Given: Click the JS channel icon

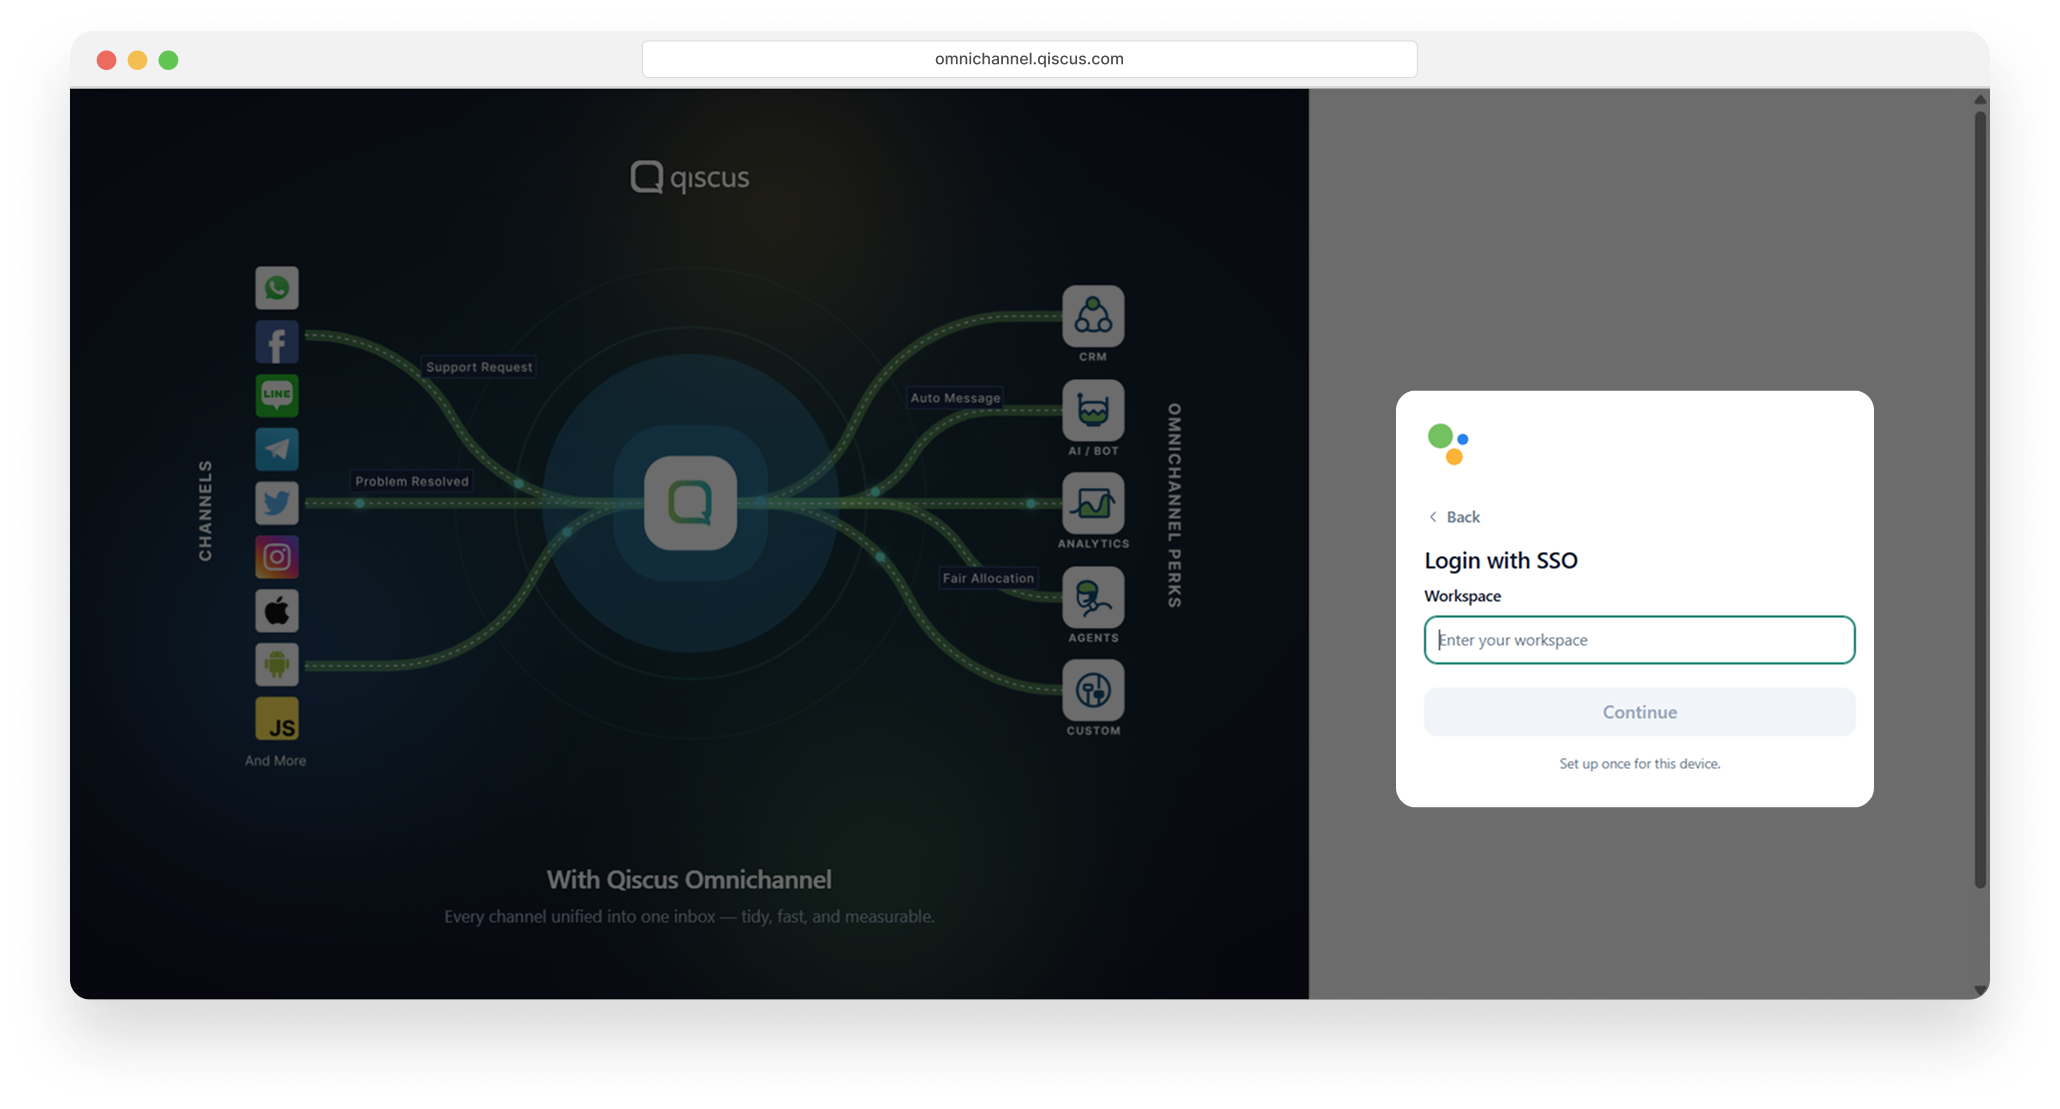Looking at the screenshot, I should (277, 718).
